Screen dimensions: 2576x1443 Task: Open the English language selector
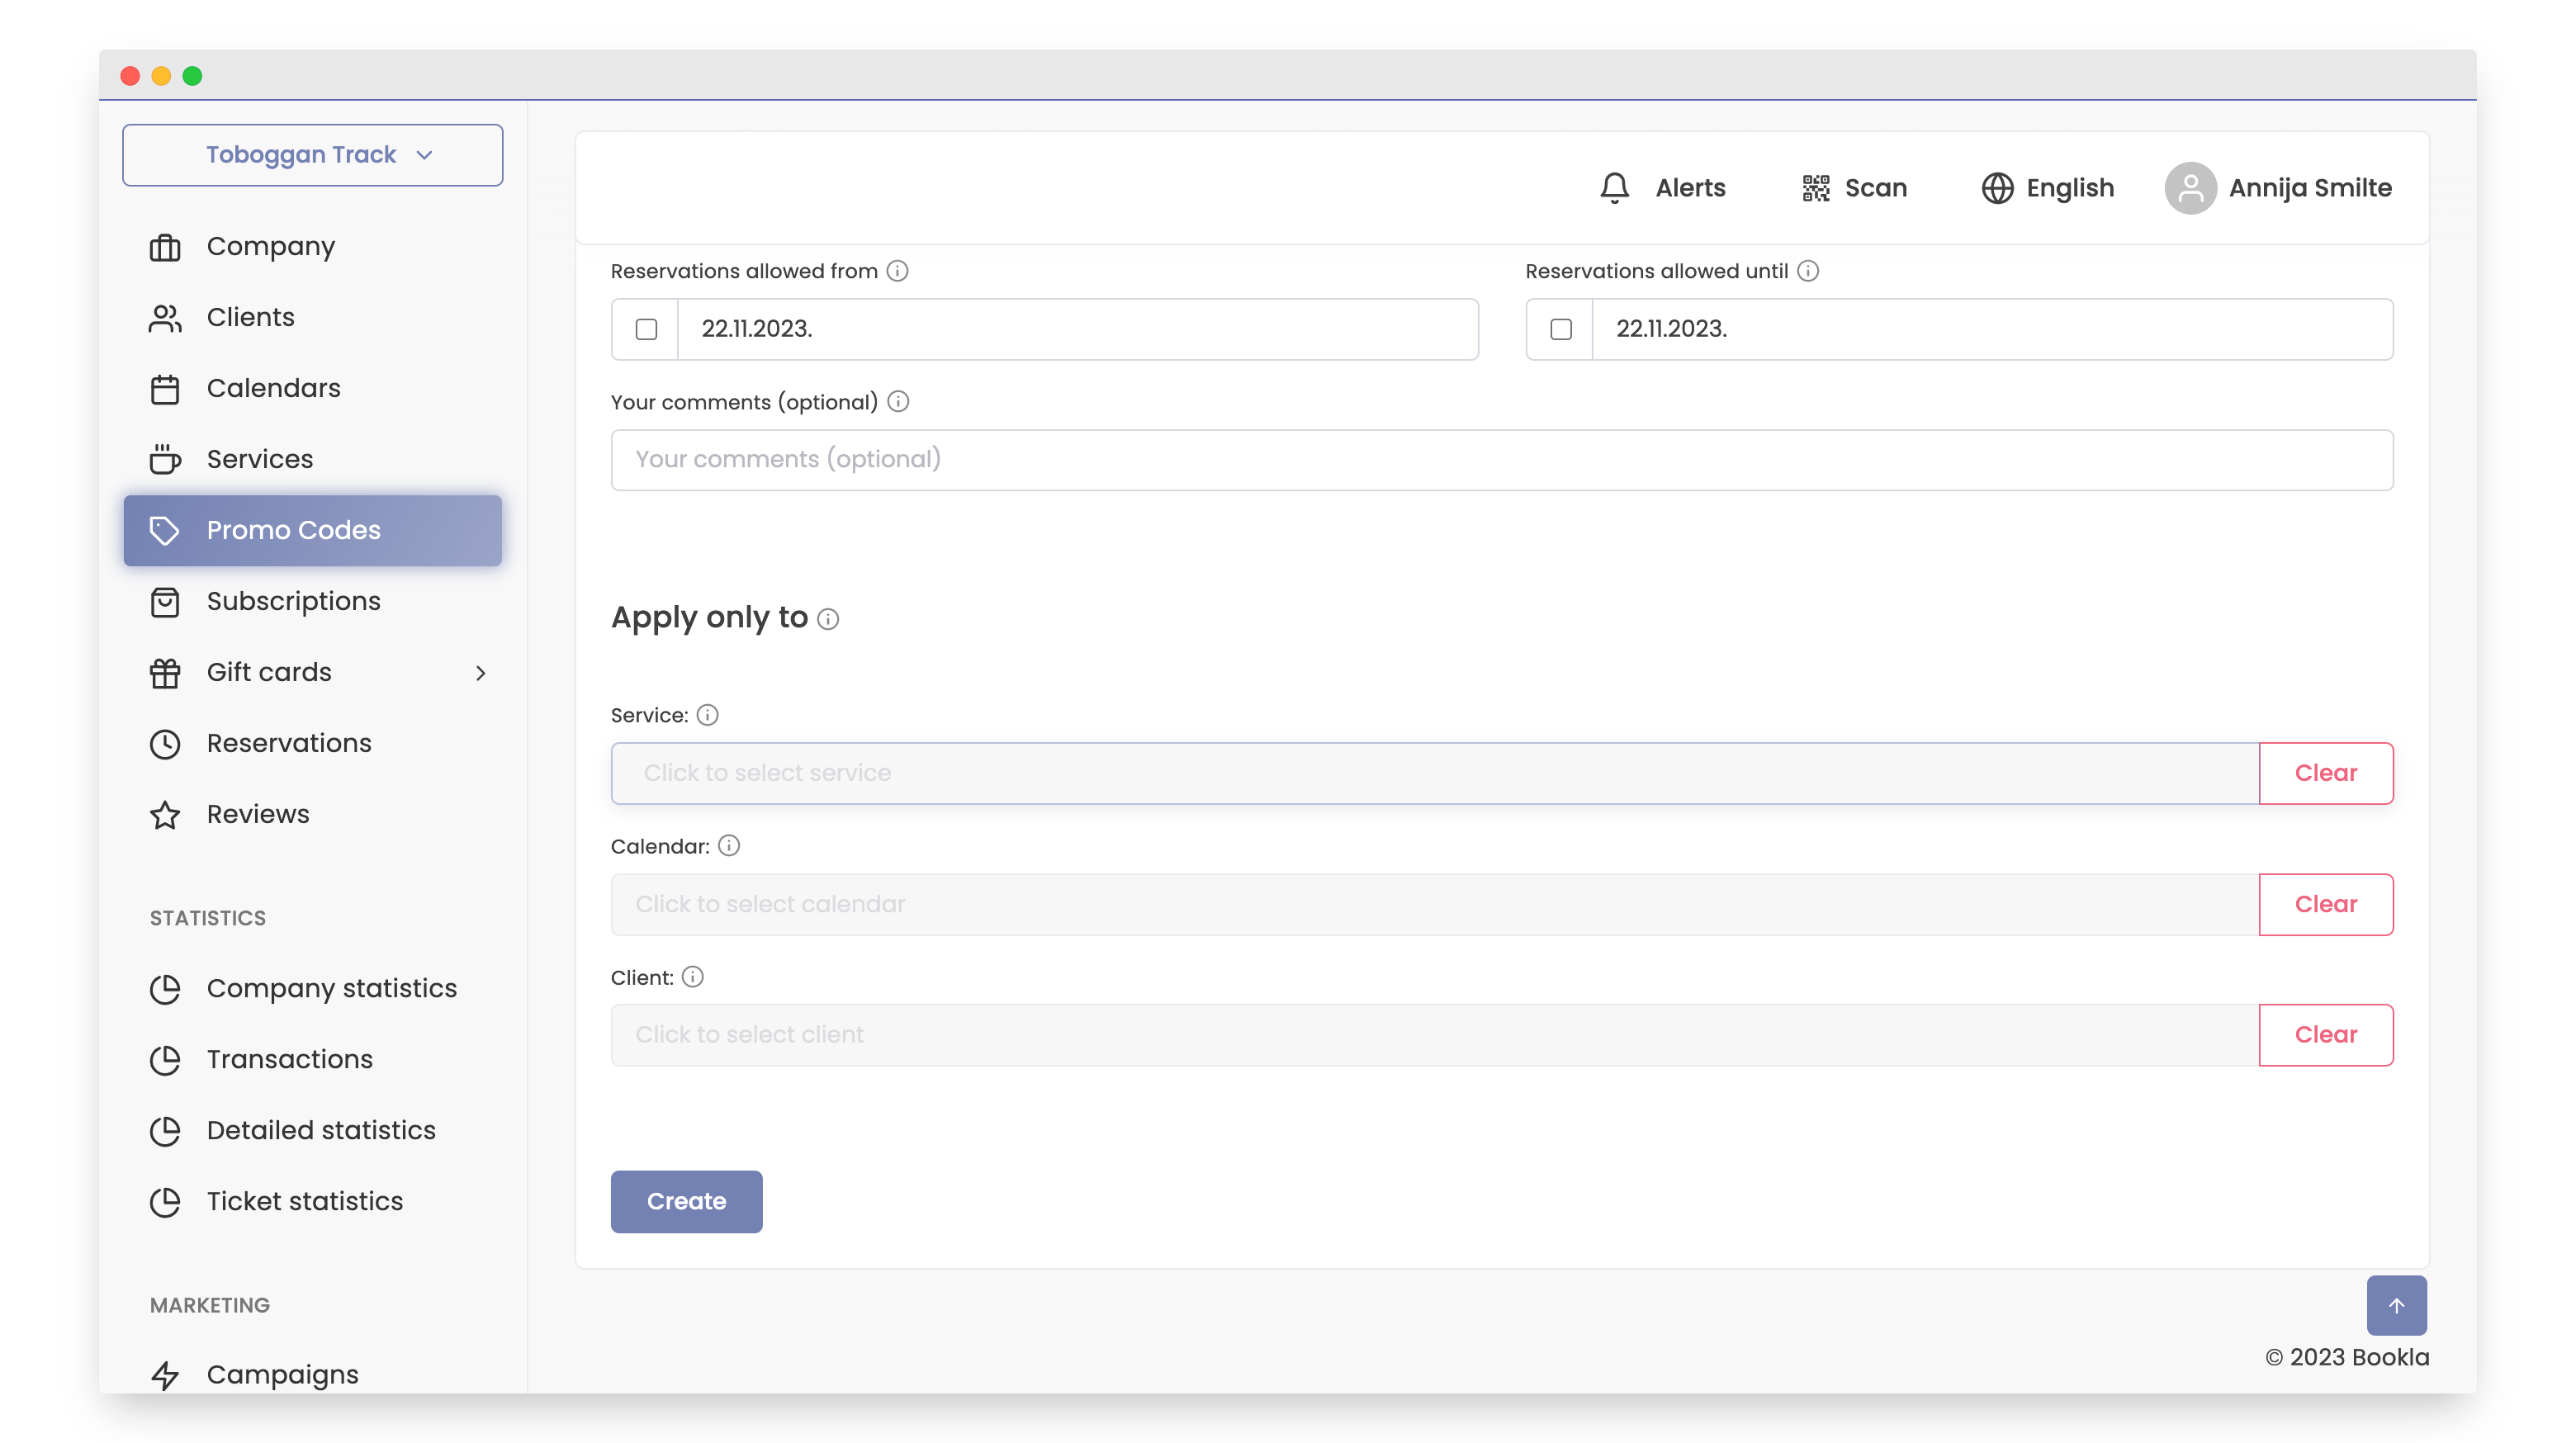coord(2047,188)
